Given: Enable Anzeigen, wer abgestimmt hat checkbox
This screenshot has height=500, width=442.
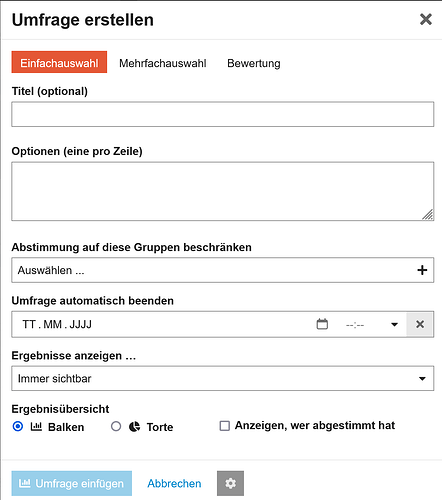Looking at the screenshot, I should [x=224, y=426].
